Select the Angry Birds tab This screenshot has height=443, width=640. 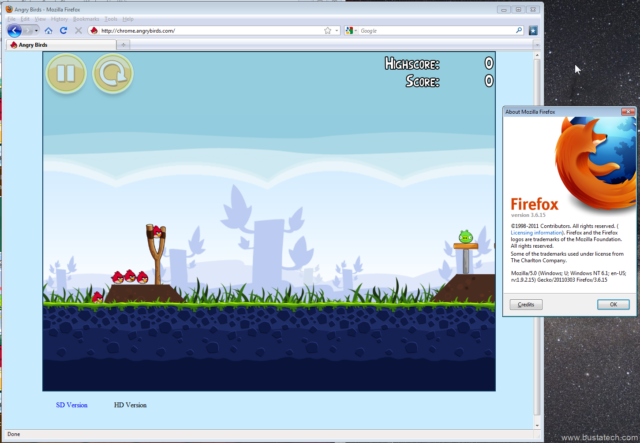61,45
